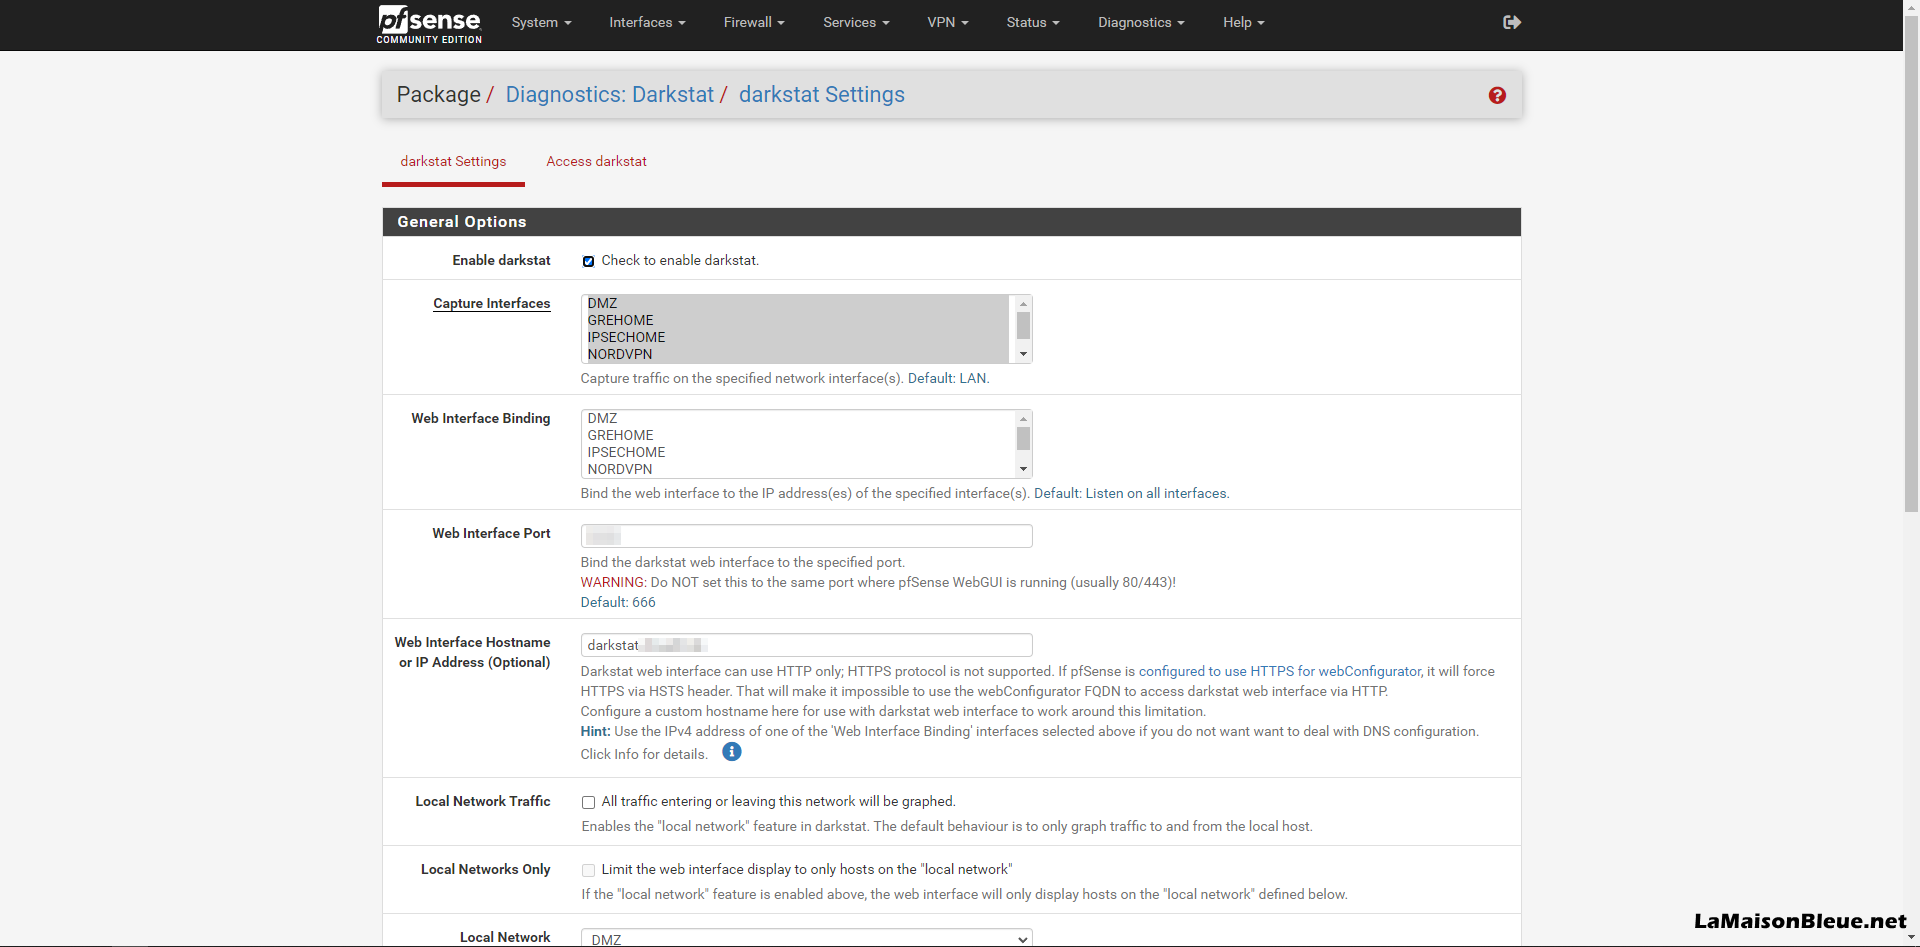
Task: Expand the Status menu
Action: (1033, 22)
